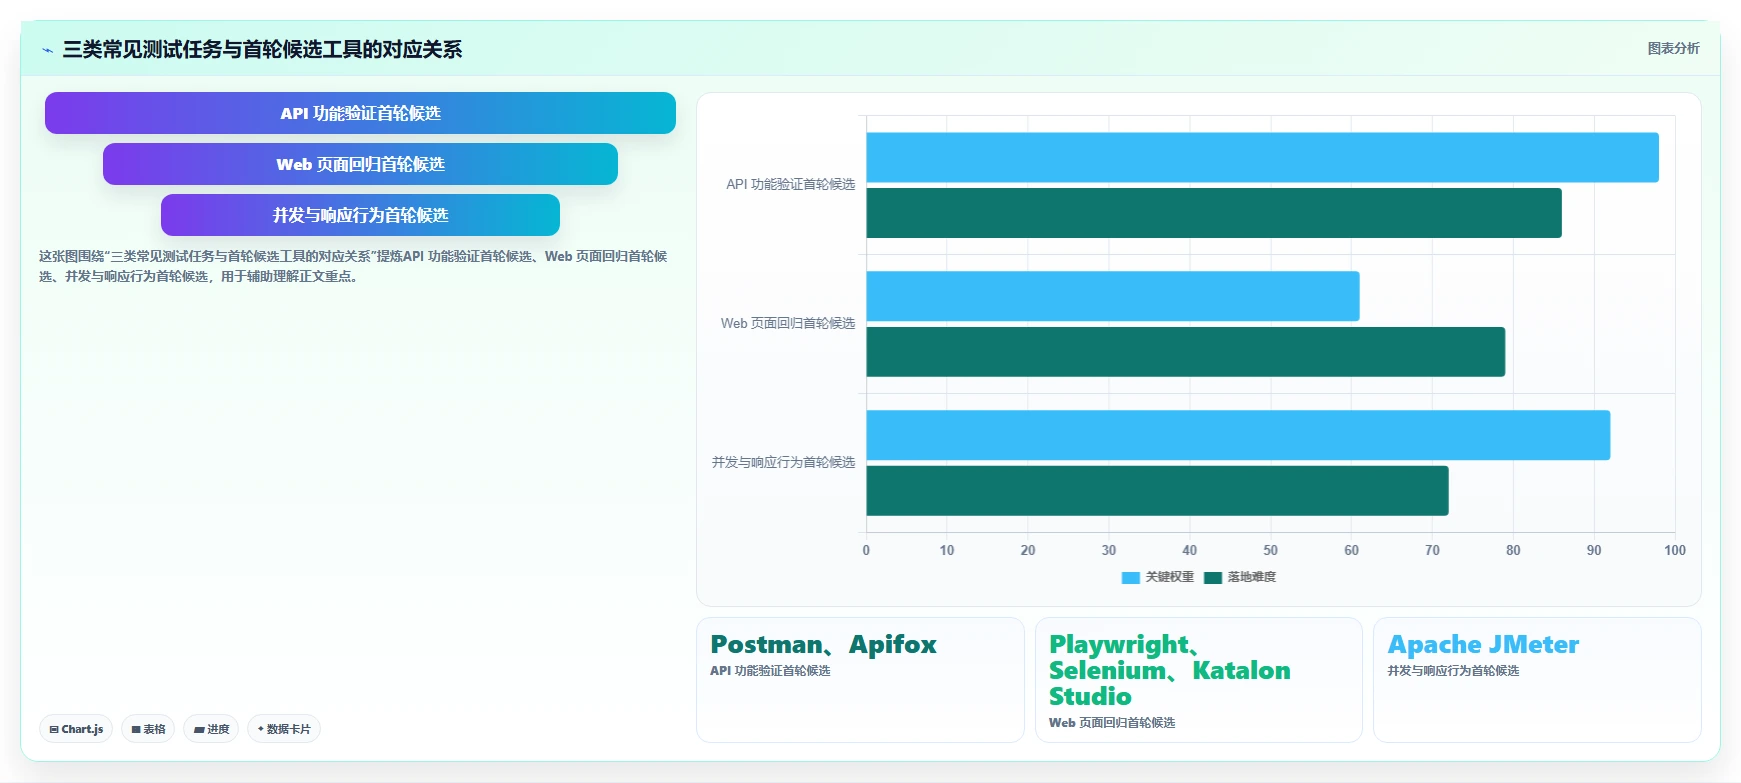
Task: Select the 并发与响应行为首轮候选 funnel bar
Action: point(360,215)
